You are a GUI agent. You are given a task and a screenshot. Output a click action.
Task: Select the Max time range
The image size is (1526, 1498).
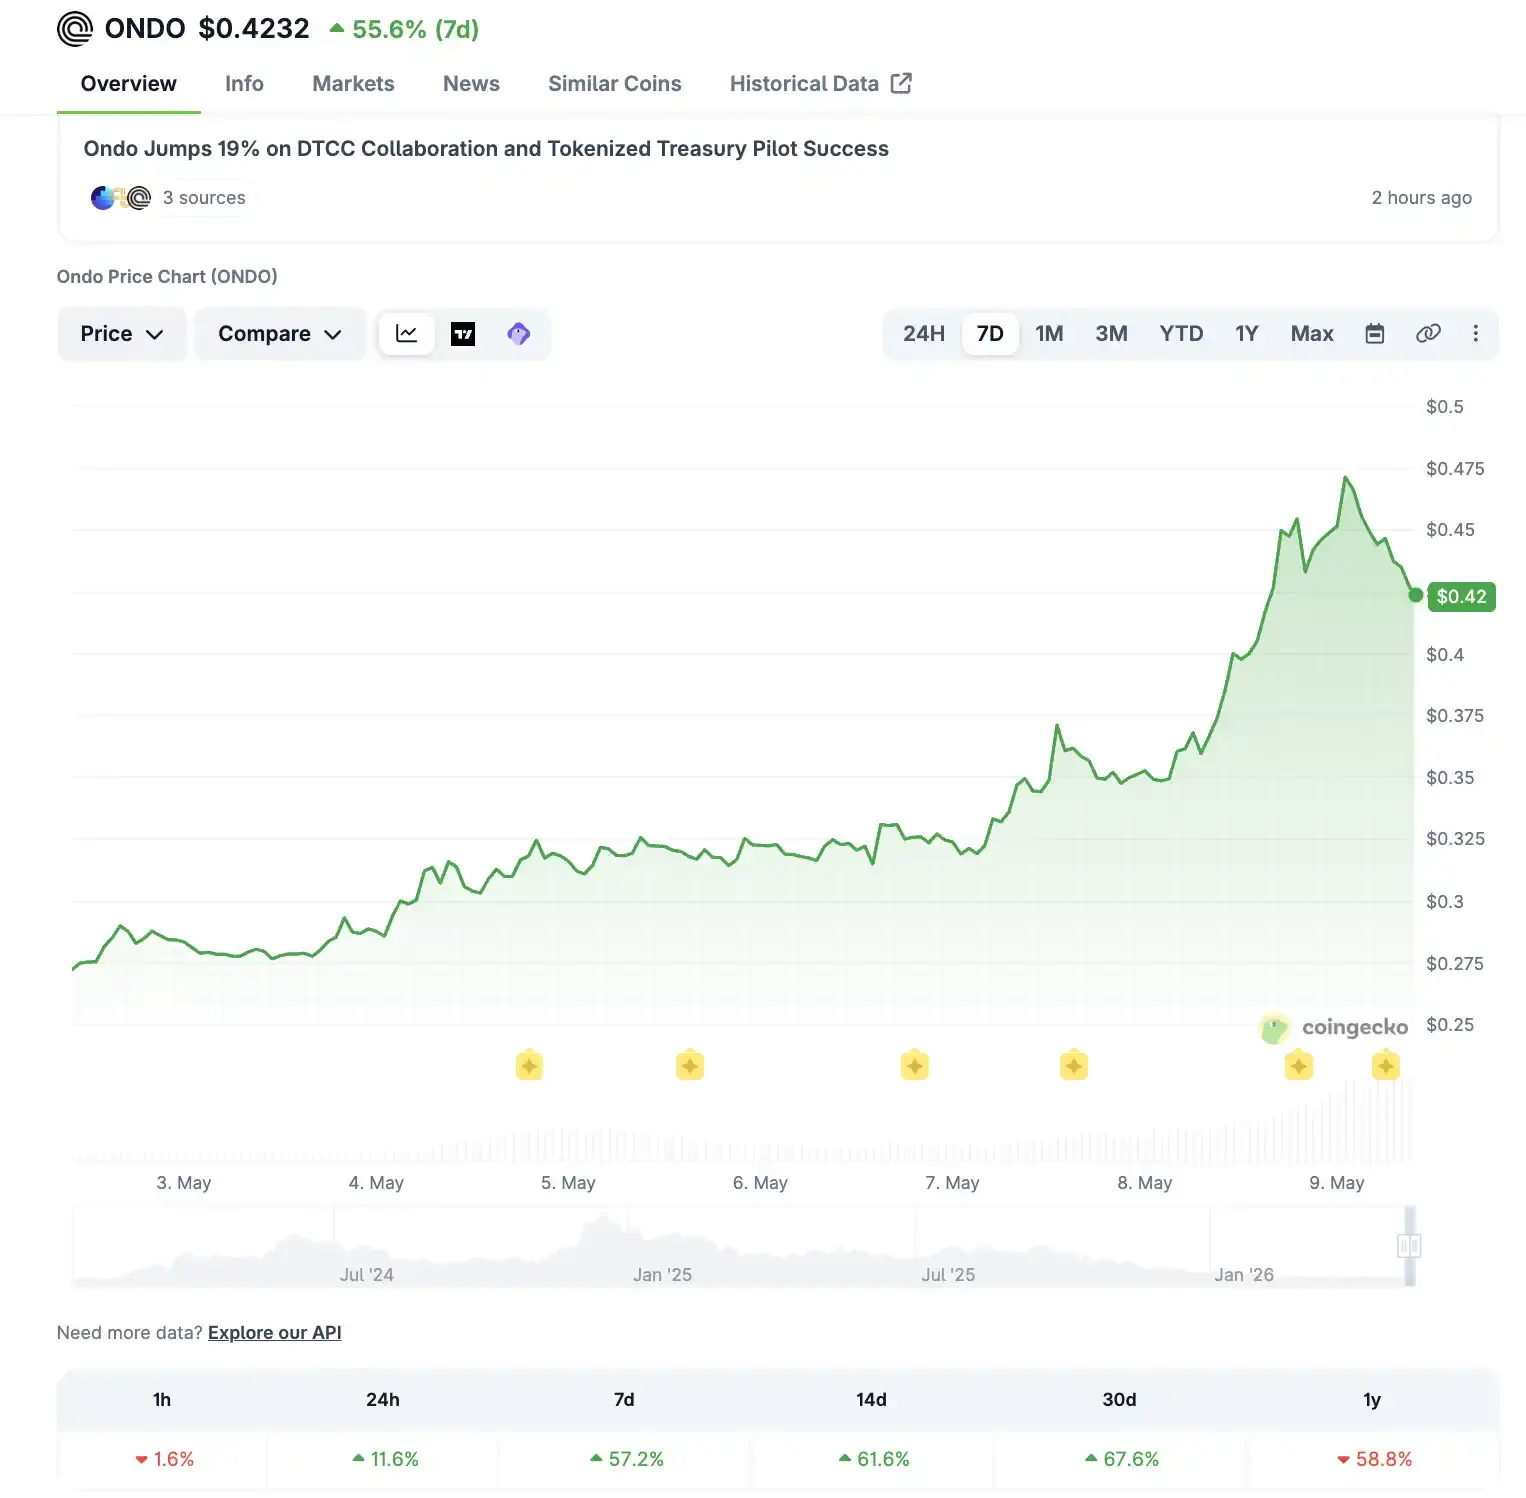pyautogui.click(x=1312, y=334)
